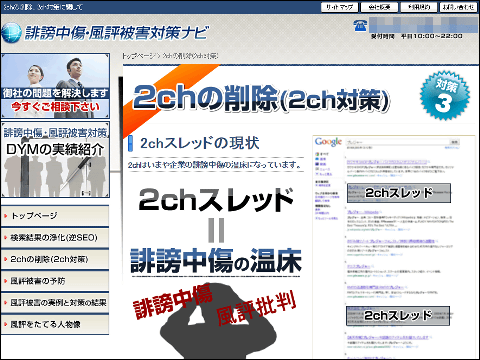Screen dimensions: 480x360
Task: Click the globe logo icon in header
Action: [x=11, y=33]
